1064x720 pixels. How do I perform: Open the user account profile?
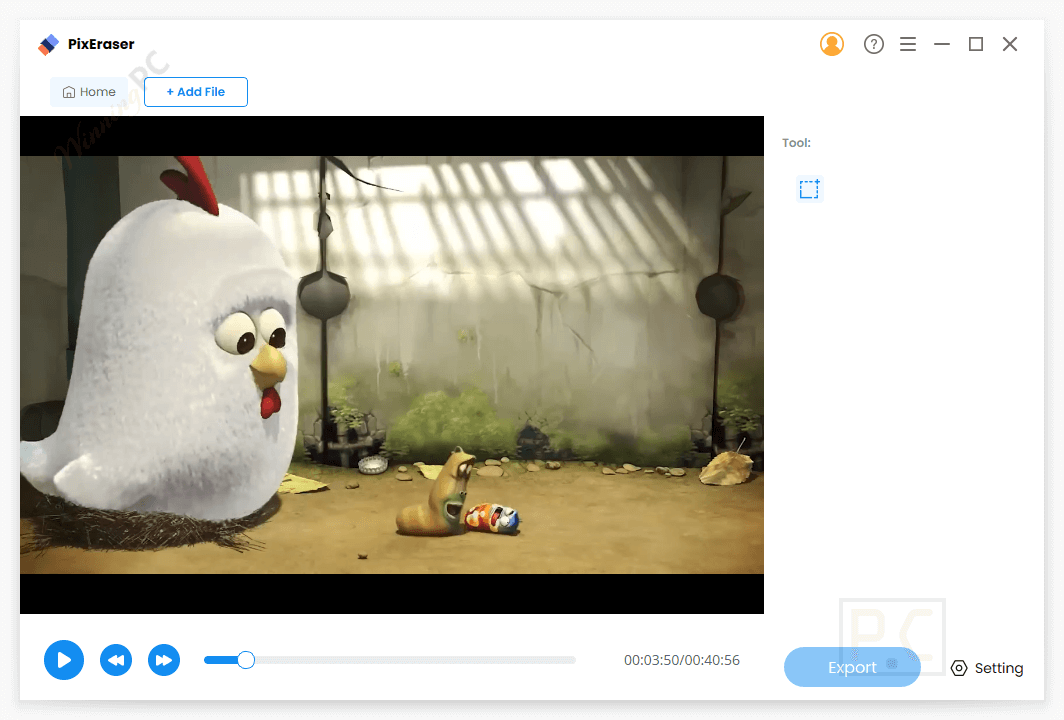click(x=831, y=44)
